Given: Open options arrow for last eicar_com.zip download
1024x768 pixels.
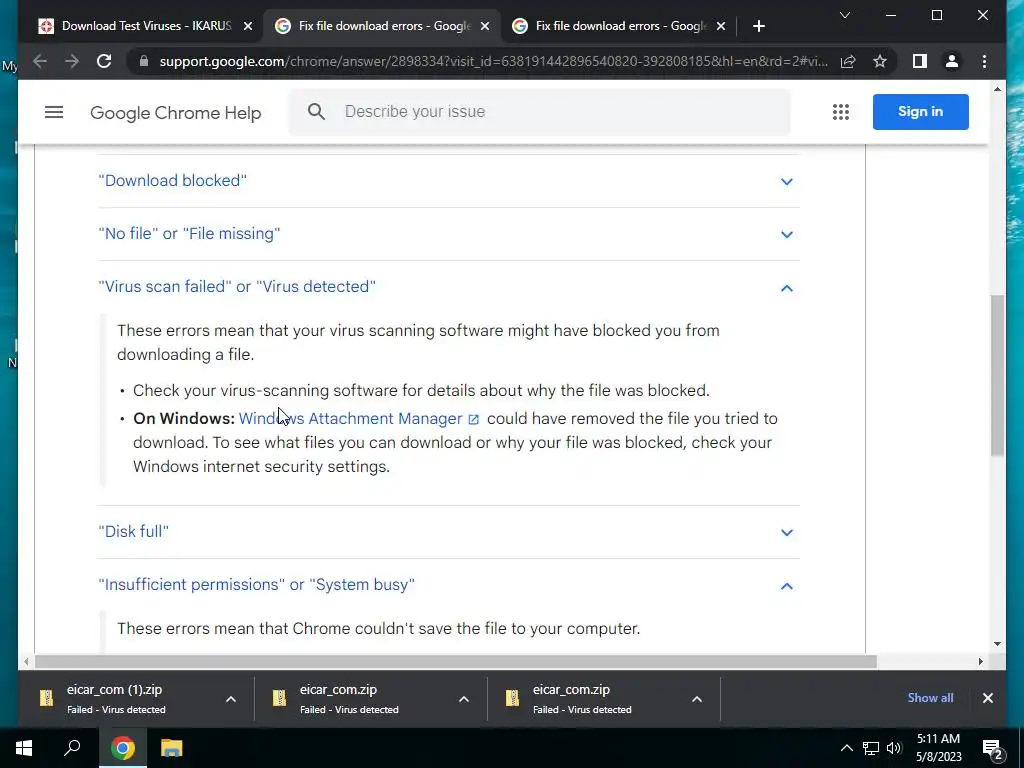Looking at the screenshot, I should point(697,699).
